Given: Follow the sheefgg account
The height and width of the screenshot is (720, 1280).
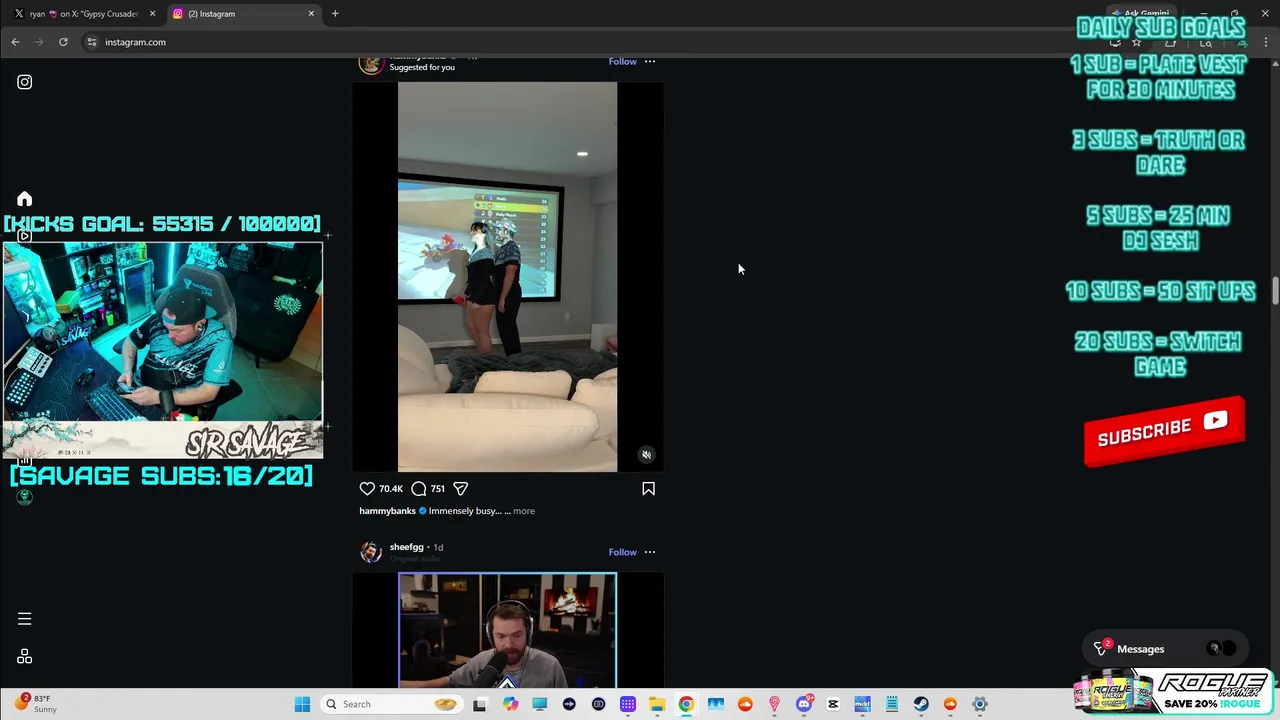Looking at the screenshot, I should 622,552.
